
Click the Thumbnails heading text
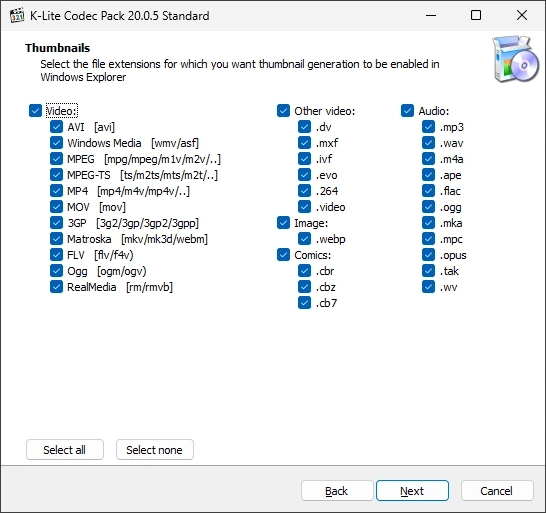pyautogui.click(x=57, y=48)
